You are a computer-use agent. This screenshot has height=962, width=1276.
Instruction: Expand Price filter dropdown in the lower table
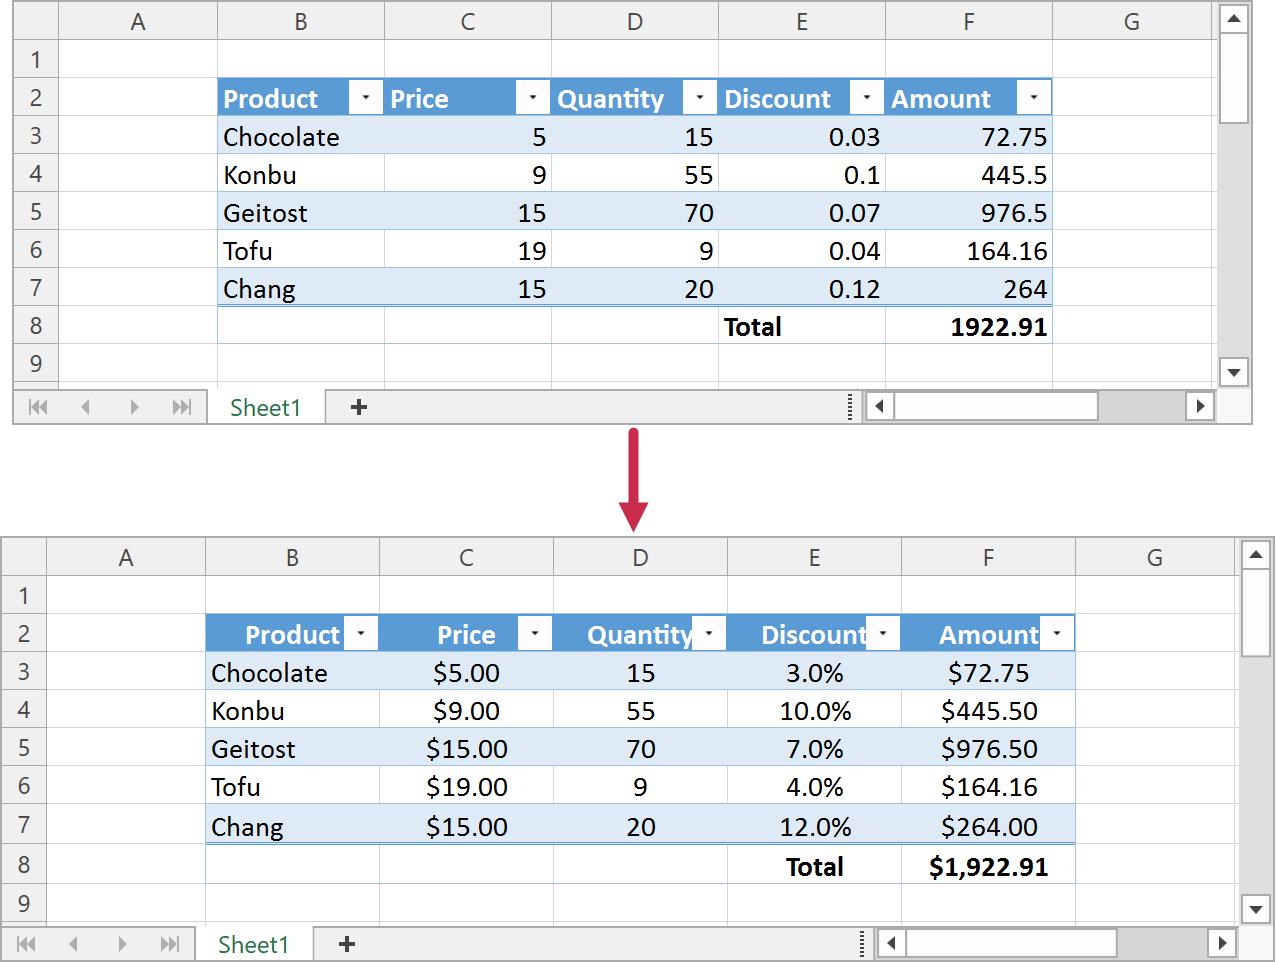[535, 634]
